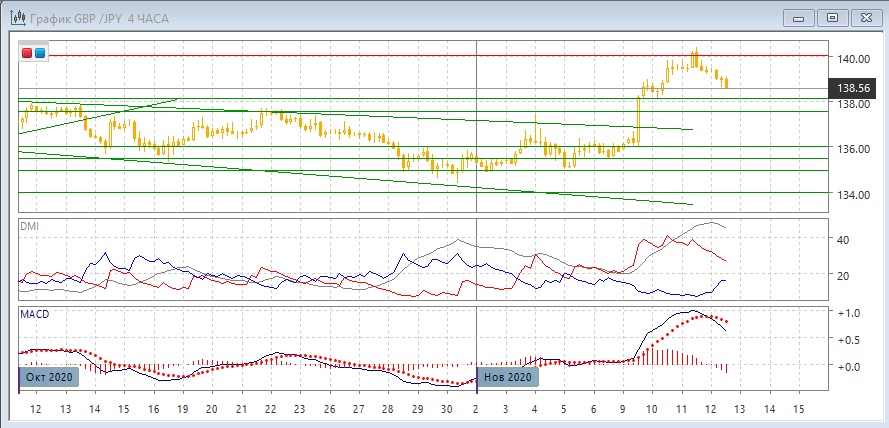Click the 134.00 price axis label
The image size is (889, 428).
coord(852,194)
